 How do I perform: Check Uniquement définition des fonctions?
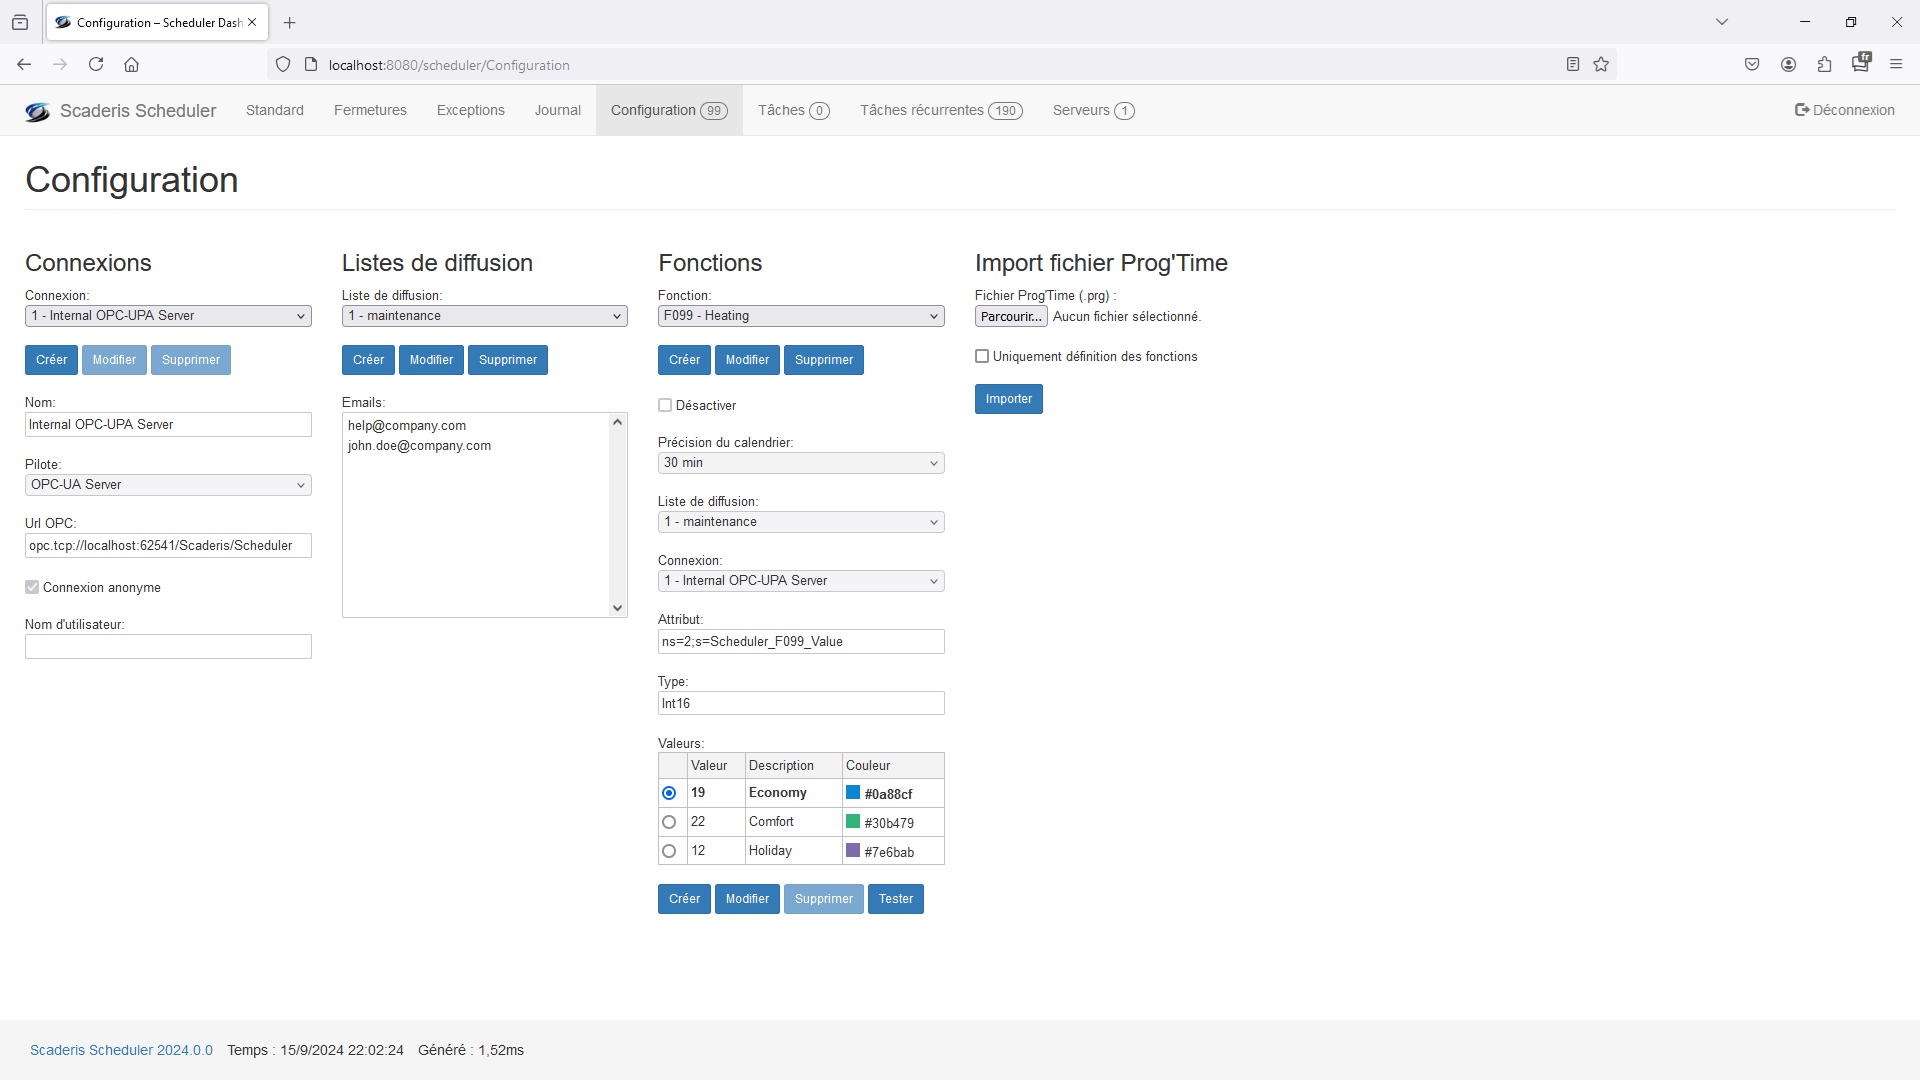point(982,356)
